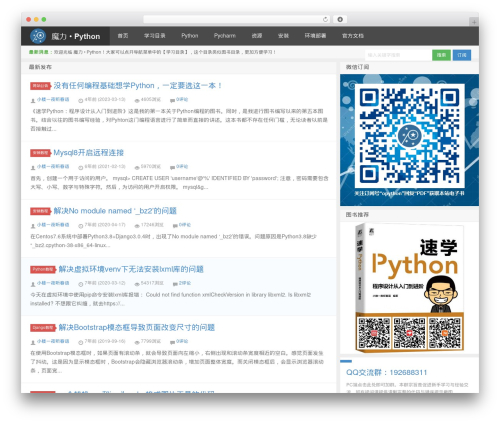Click the green search button
The width and height of the screenshot is (500, 423).
pyautogui.click(x=441, y=55)
